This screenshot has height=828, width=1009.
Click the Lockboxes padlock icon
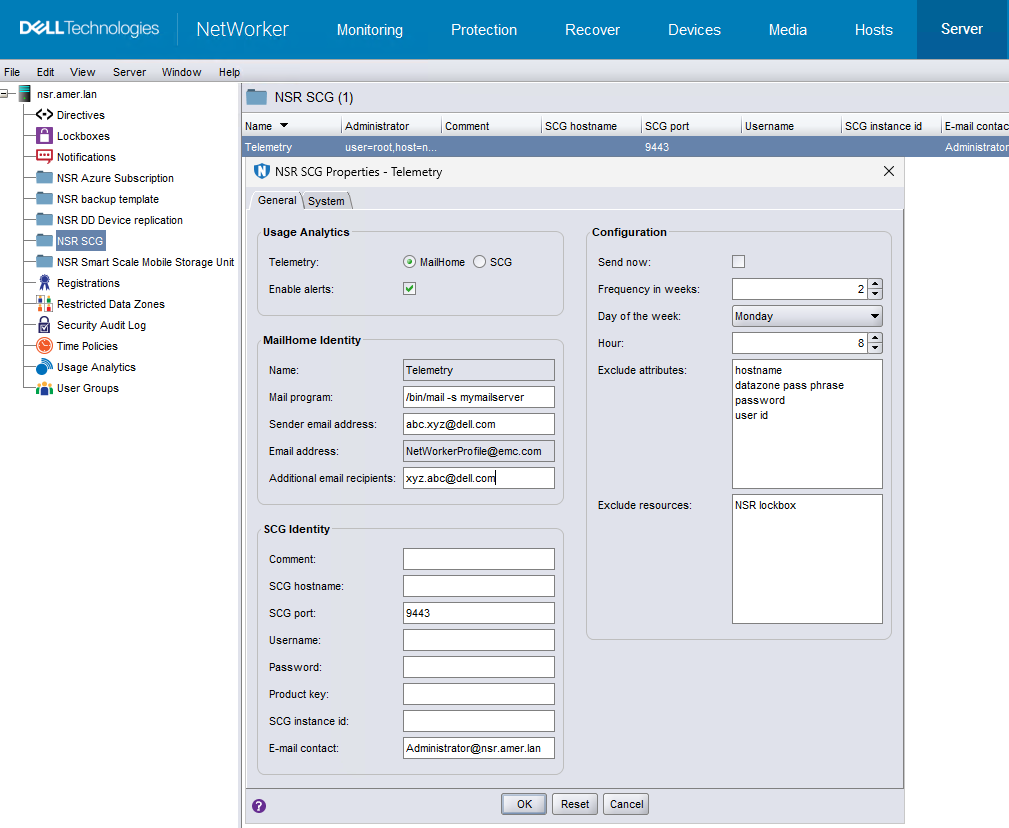coord(44,136)
